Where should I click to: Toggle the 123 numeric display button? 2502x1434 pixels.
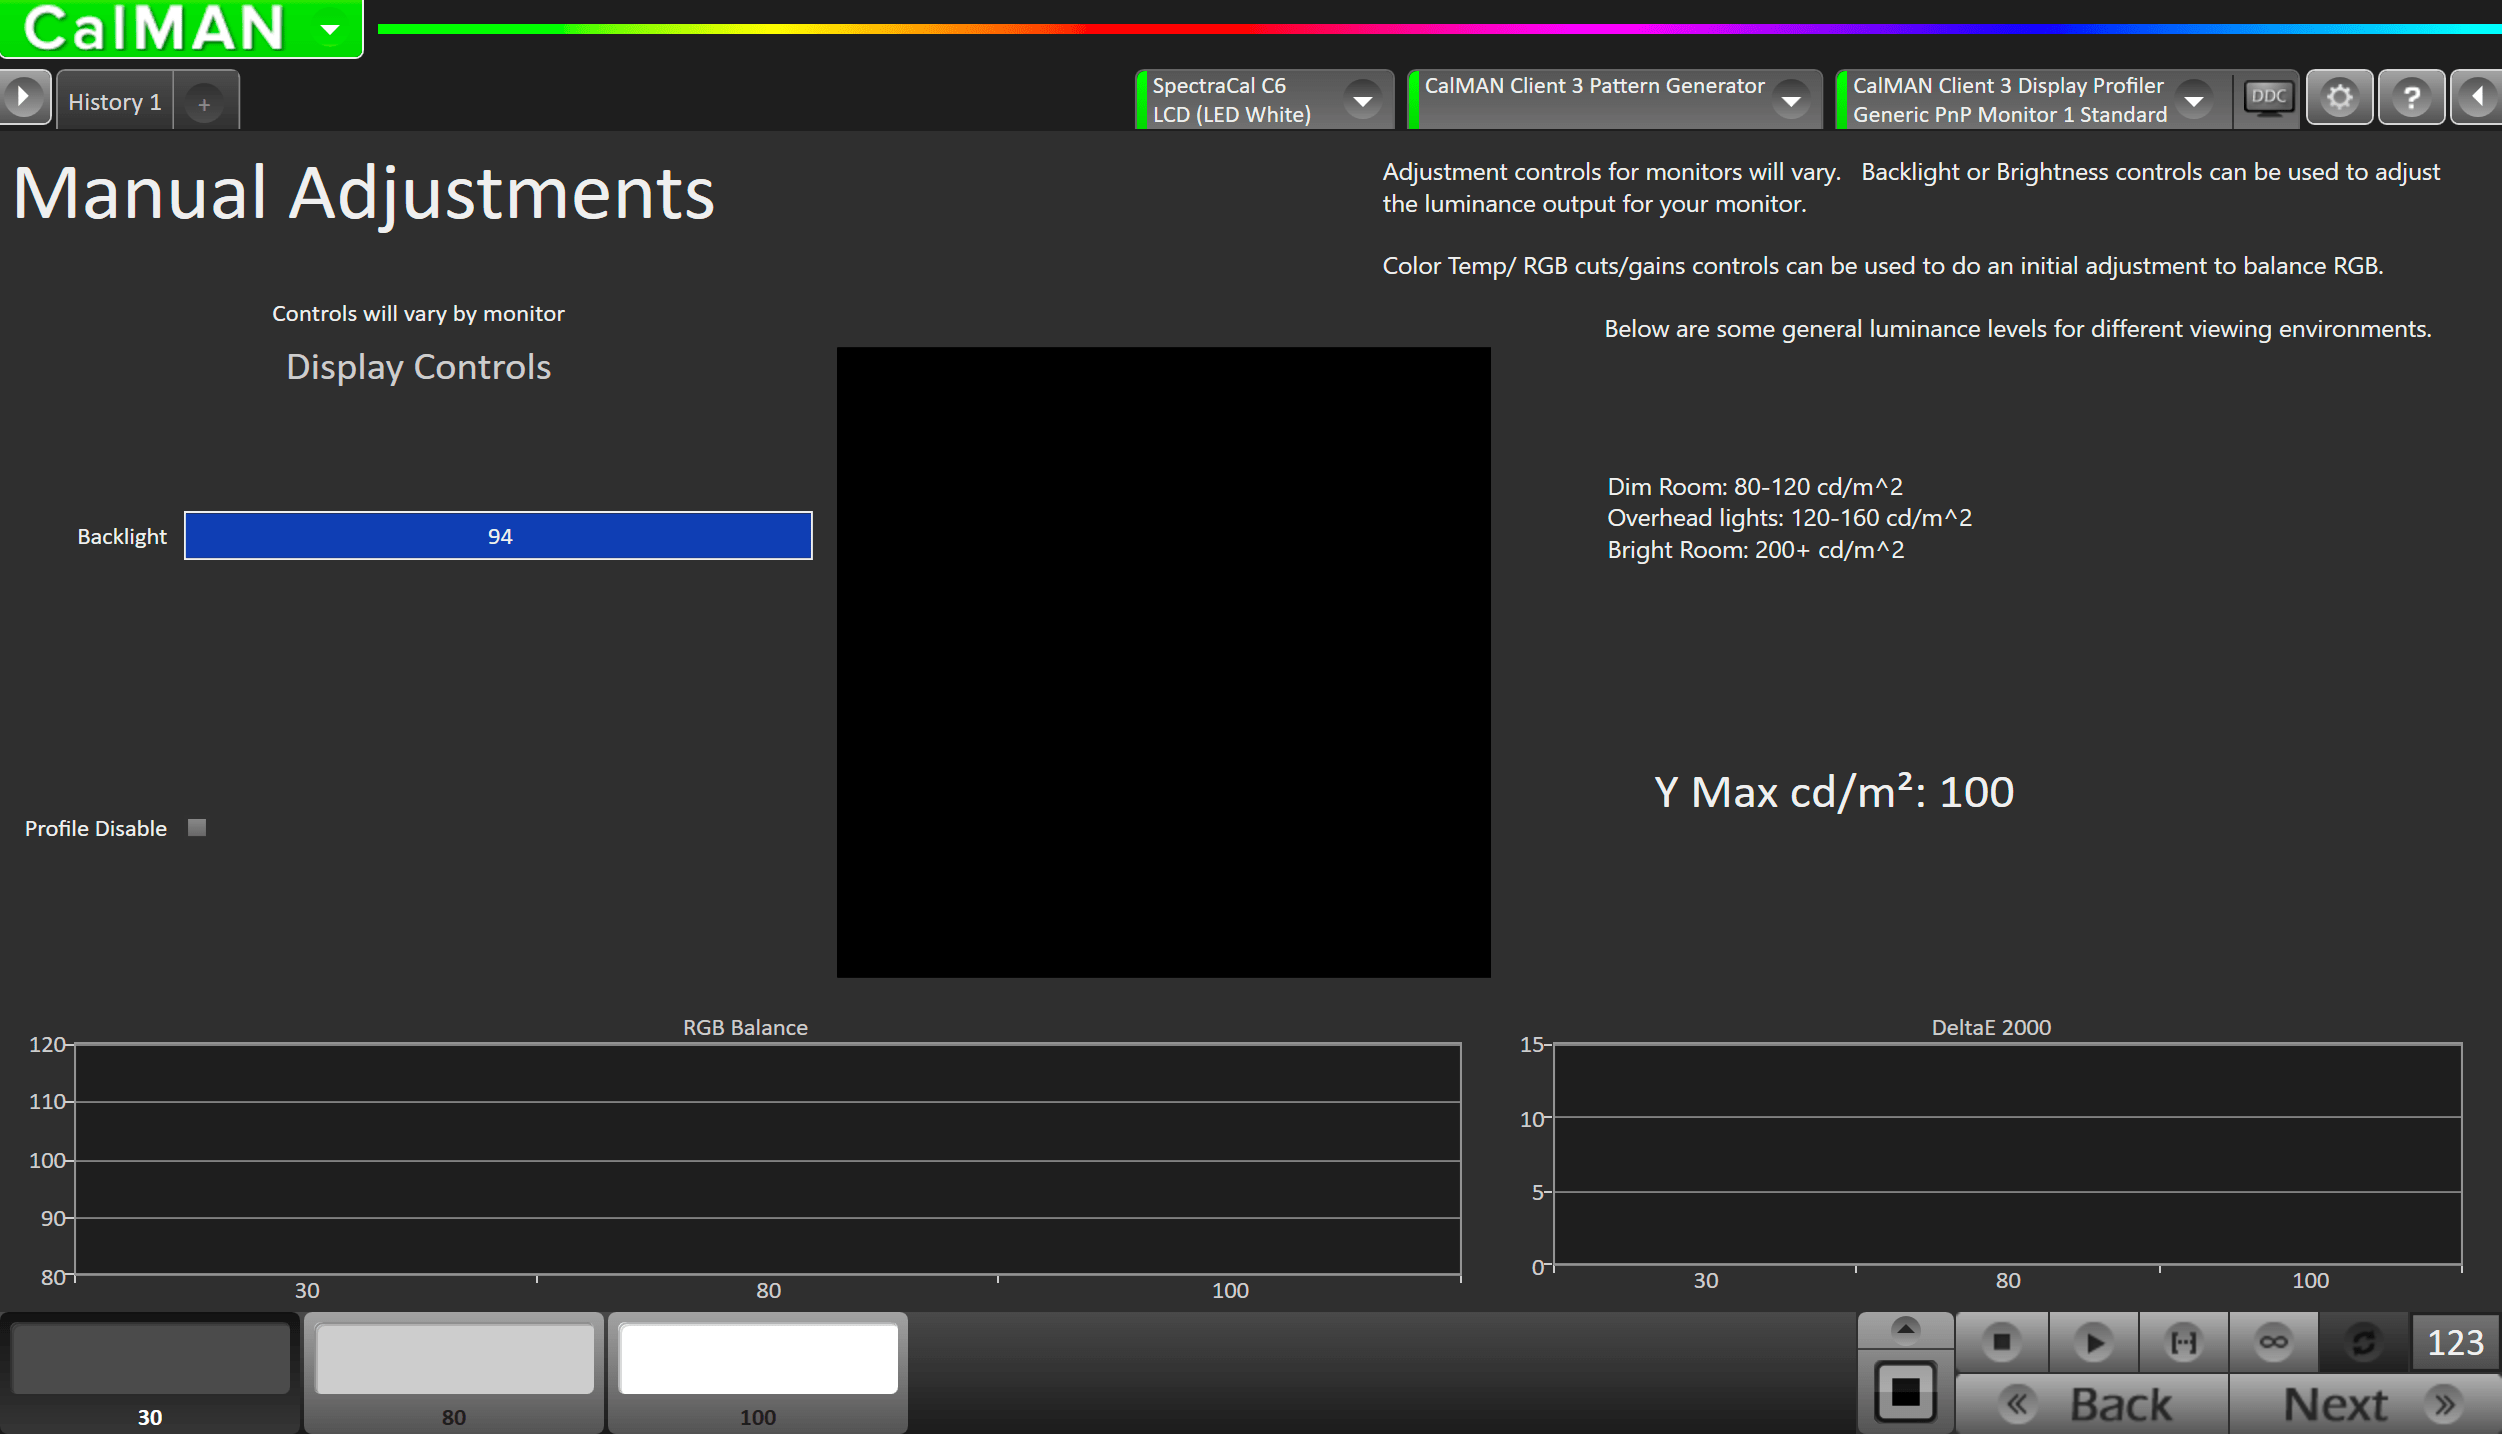(2455, 1342)
